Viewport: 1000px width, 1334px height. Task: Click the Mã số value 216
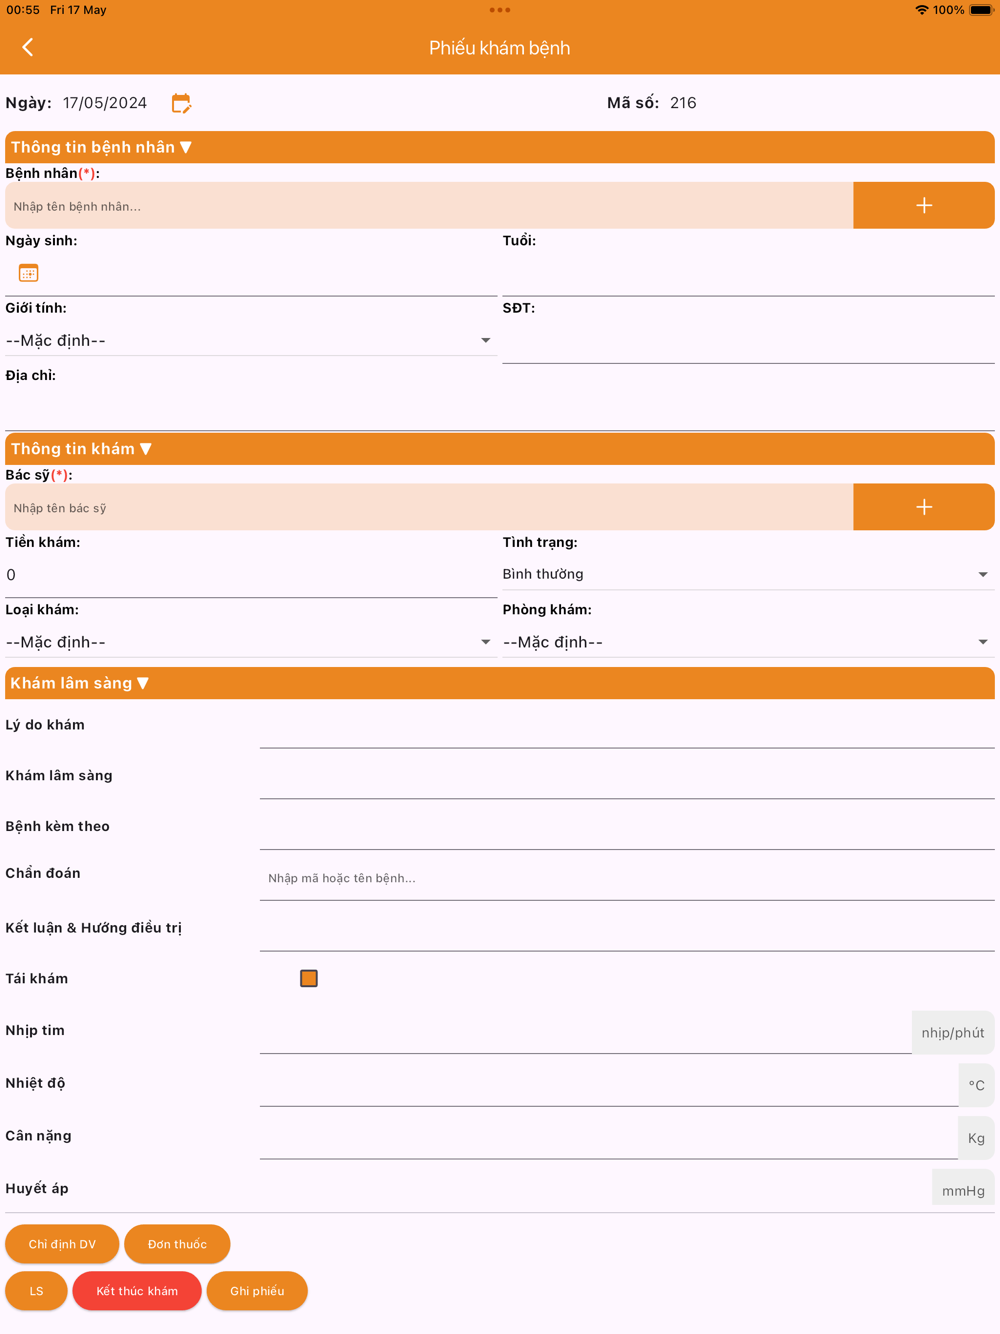pyautogui.click(x=683, y=103)
